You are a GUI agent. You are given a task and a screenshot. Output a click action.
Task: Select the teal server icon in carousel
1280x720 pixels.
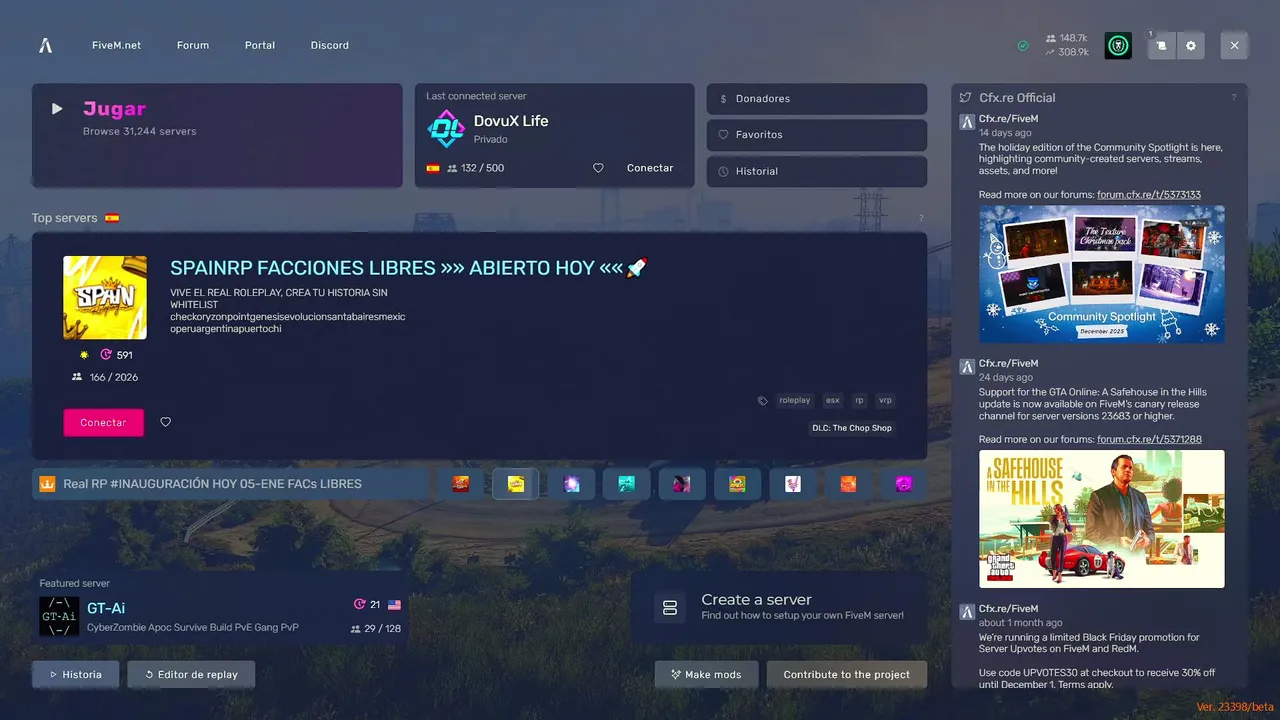tap(627, 484)
